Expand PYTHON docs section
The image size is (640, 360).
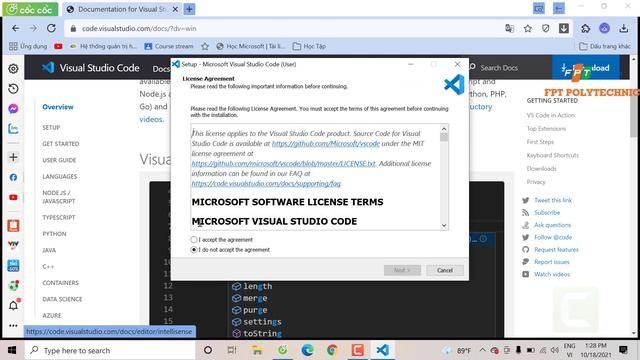coord(54,234)
